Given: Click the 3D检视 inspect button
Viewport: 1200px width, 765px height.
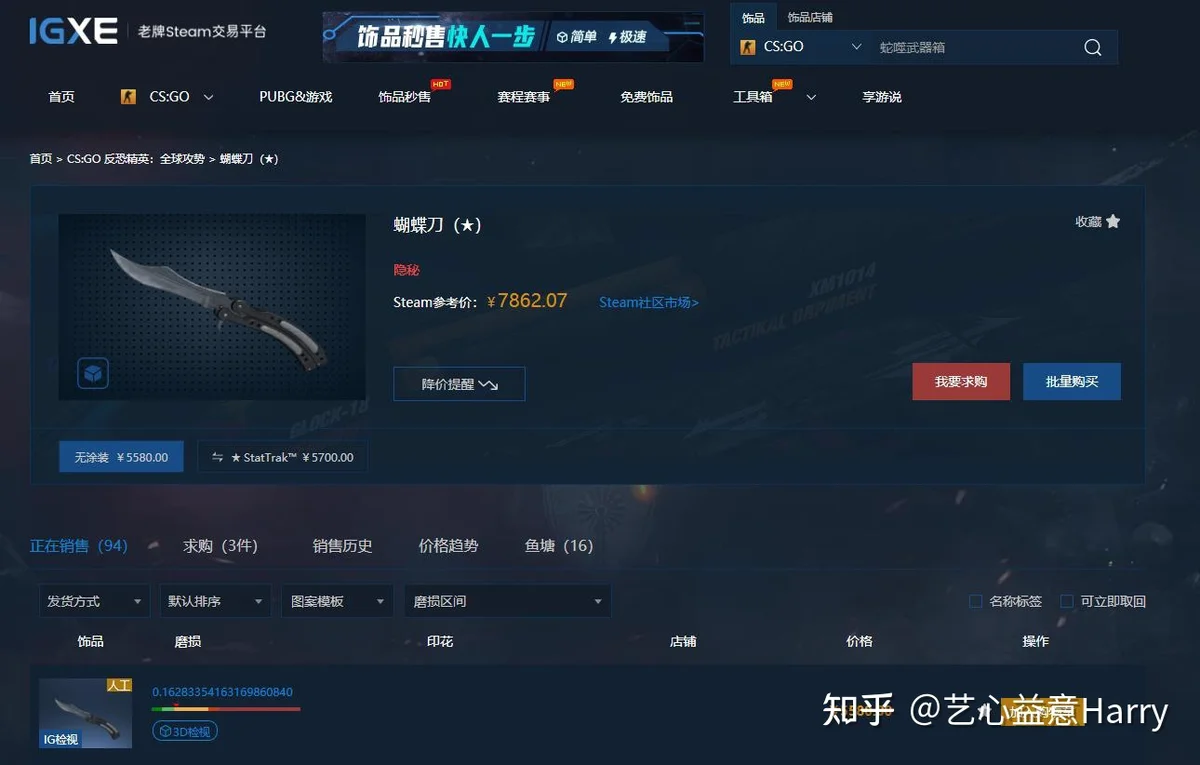Looking at the screenshot, I should tap(185, 731).
